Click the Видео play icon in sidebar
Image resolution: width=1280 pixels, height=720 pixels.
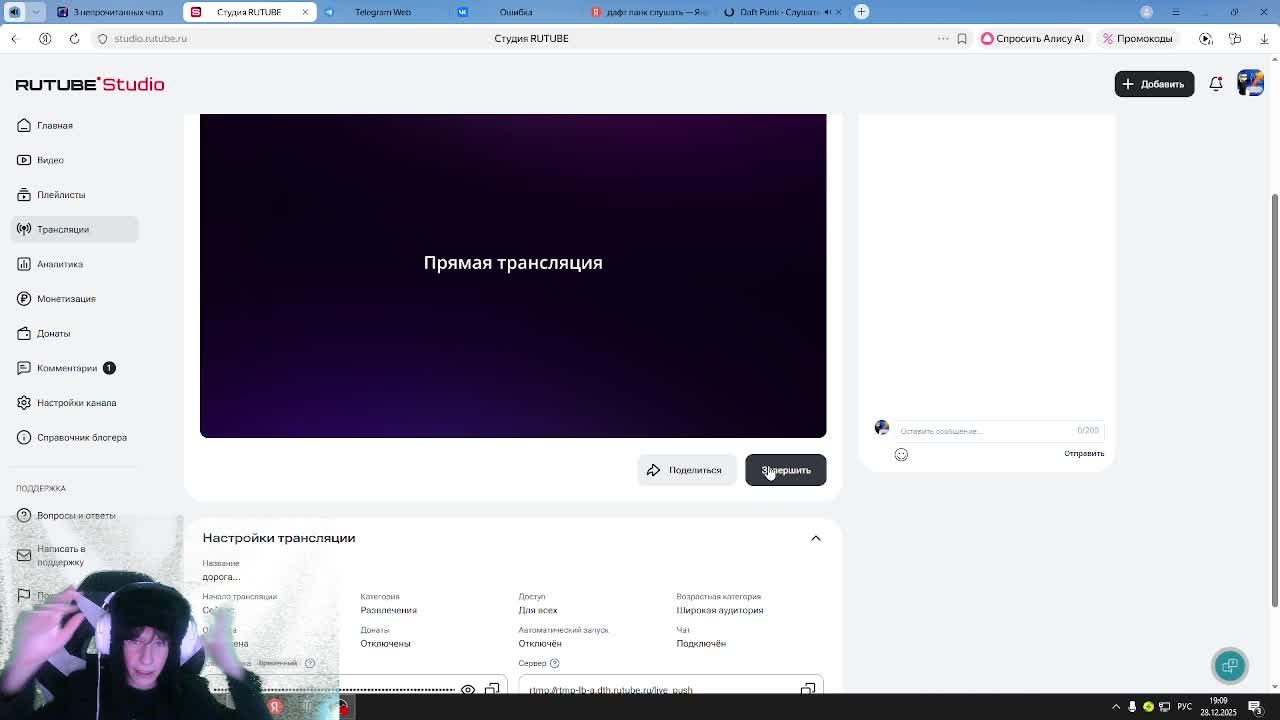[x=24, y=160]
